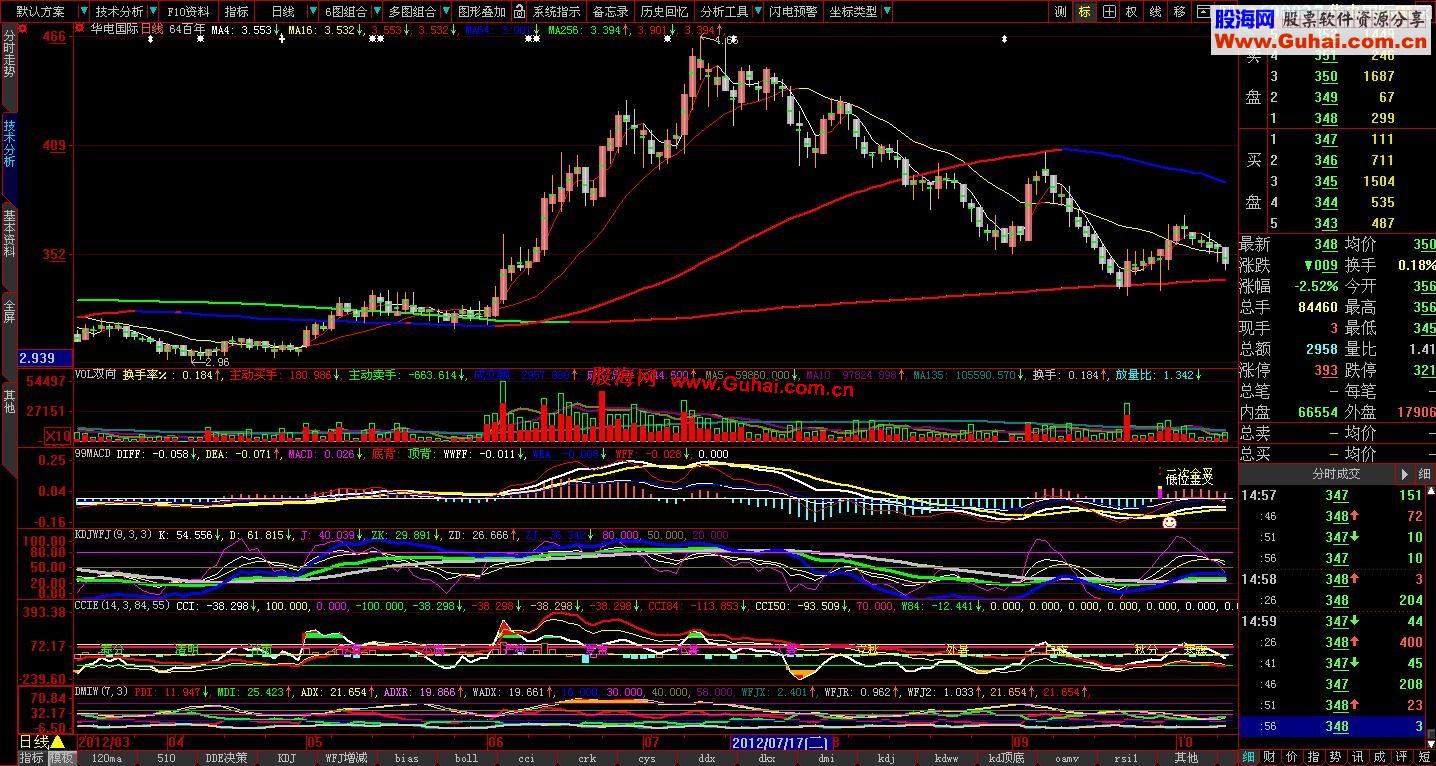The width and height of the screenshot is (1436, 766).
Task: Select 势 in bottom-right tab strip
Action: point(1337,758)
